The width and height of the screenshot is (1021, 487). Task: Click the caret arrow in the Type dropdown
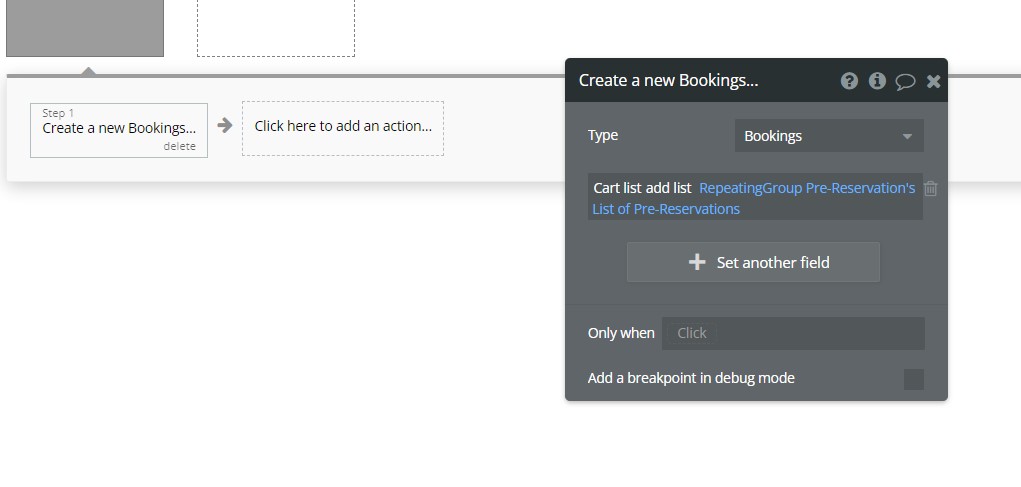coord(907,136)
